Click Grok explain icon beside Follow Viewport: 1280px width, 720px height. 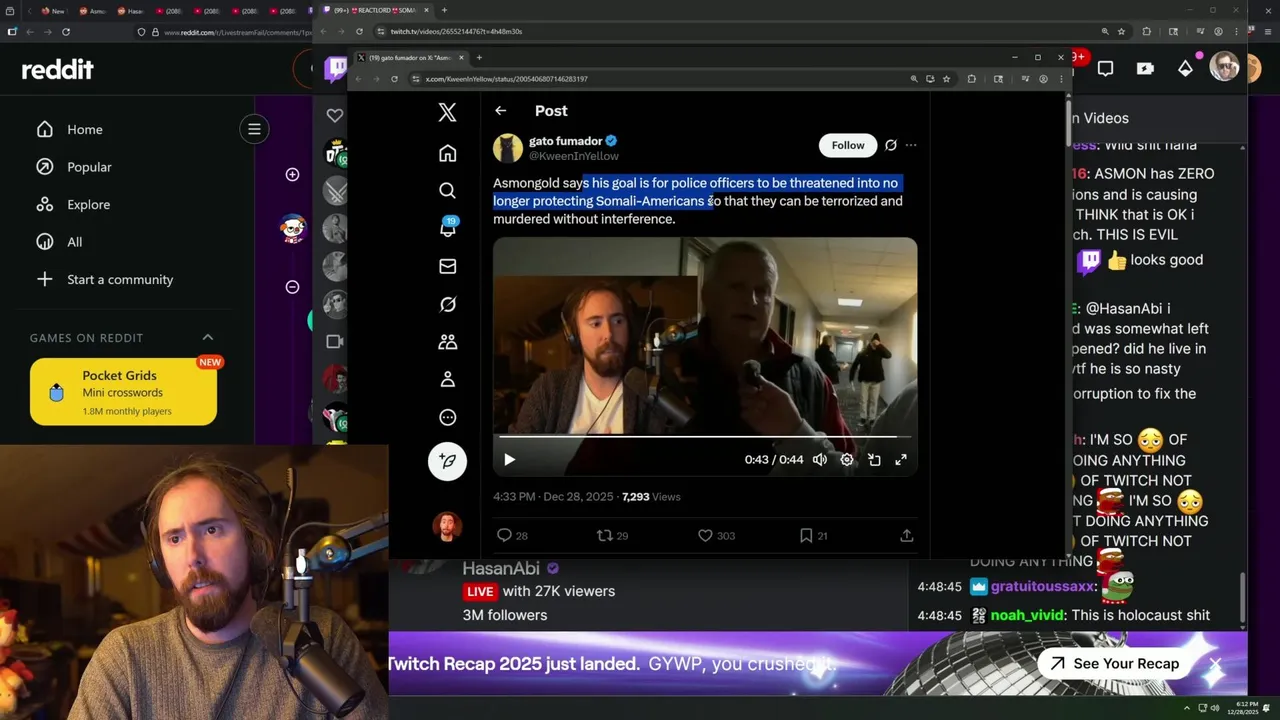pyautogui.click(x=891, y=145)
